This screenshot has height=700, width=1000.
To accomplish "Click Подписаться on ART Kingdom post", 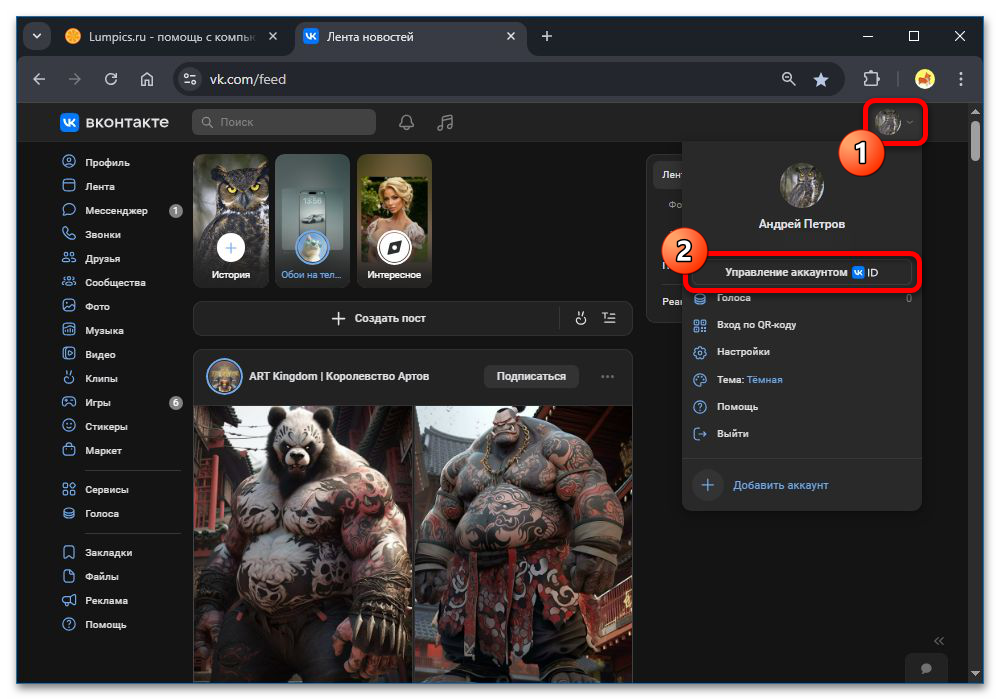I will (531, 376).
